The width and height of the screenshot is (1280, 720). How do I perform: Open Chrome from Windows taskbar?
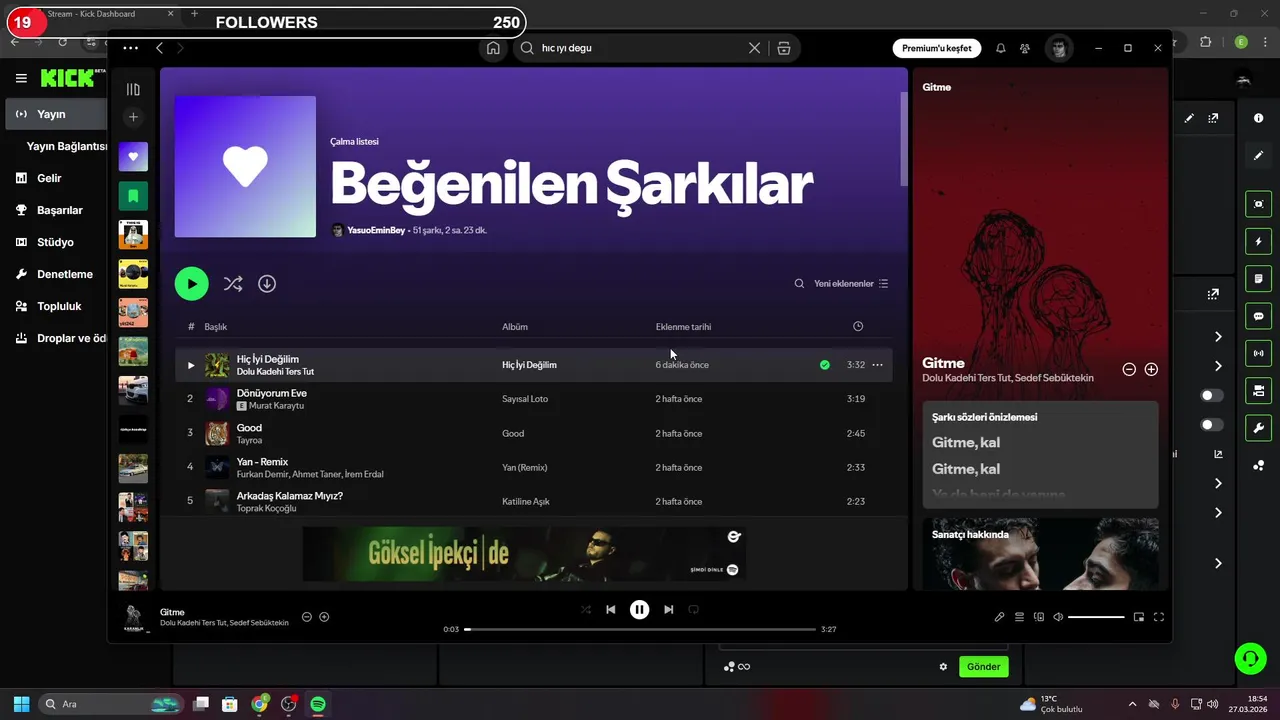pos(260,704)
